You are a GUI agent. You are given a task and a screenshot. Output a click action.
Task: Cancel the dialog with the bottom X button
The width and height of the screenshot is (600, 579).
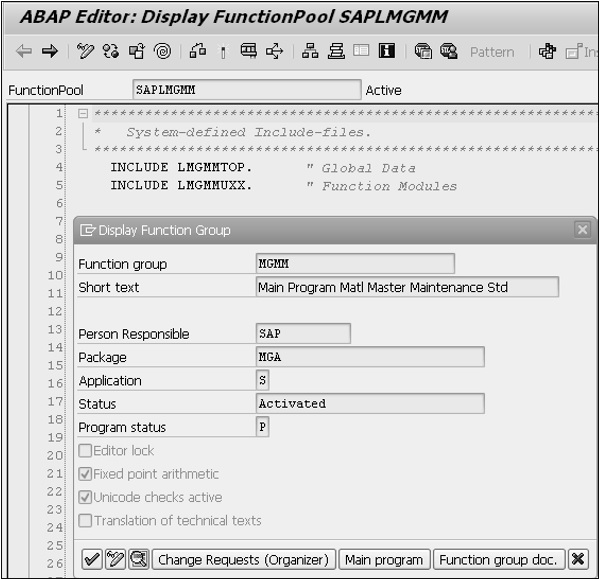[x=579, y=560]
